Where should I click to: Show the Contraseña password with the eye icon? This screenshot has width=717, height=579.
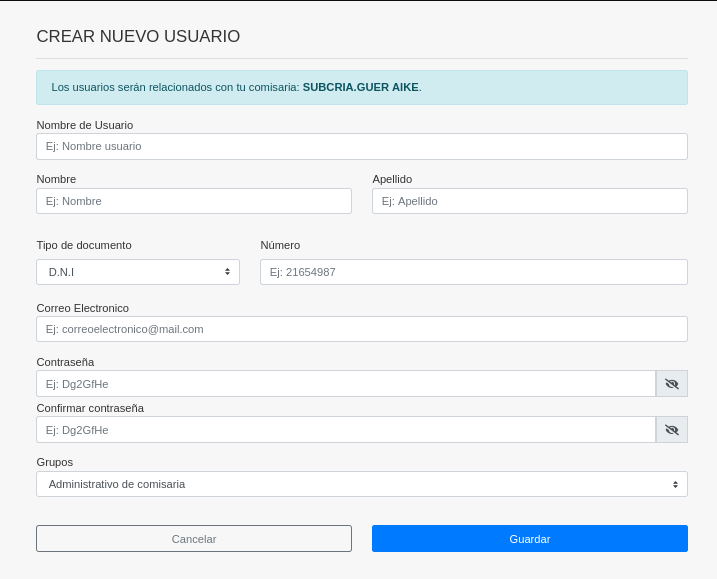pos(671,384)
